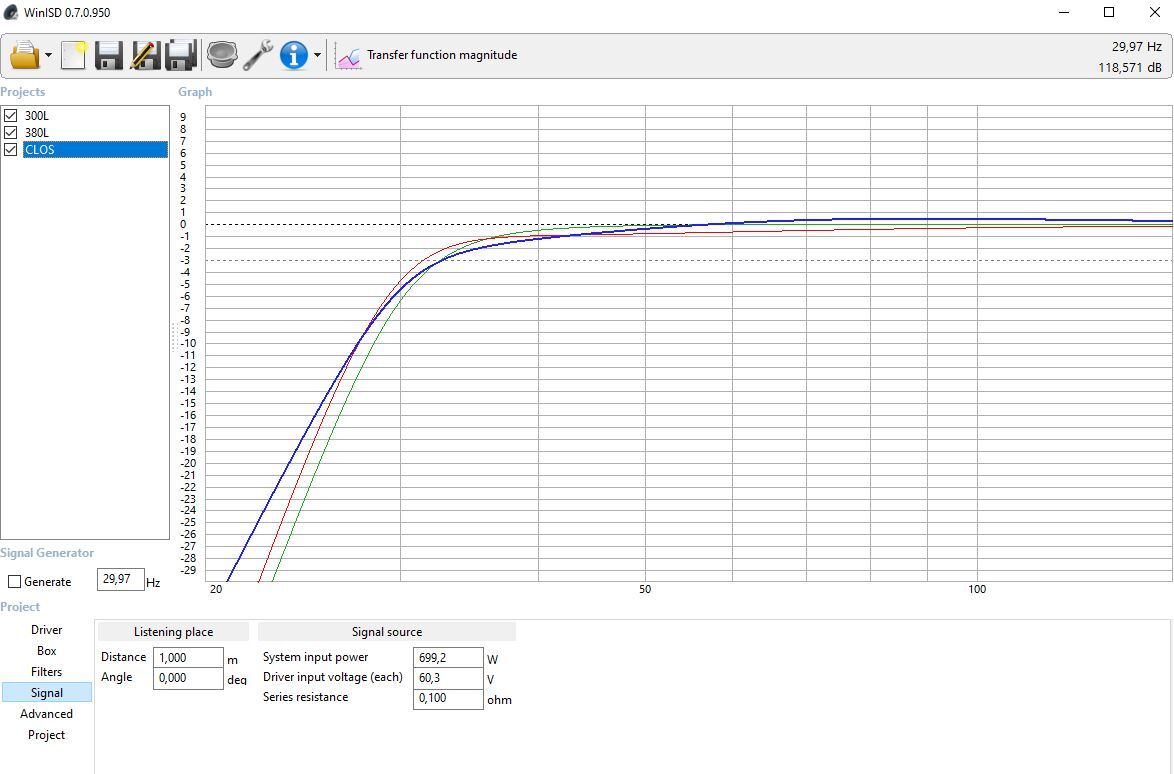Switch to the Box tab

[46, 650]
